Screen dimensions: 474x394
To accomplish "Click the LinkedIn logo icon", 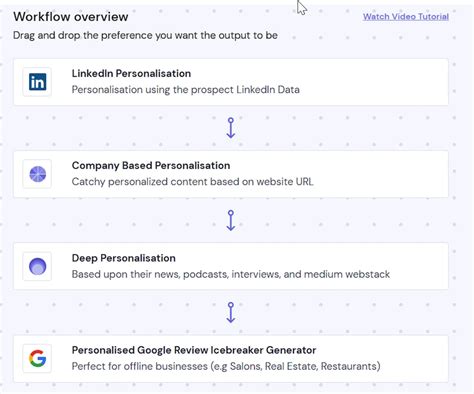I will tap(37, 82).
